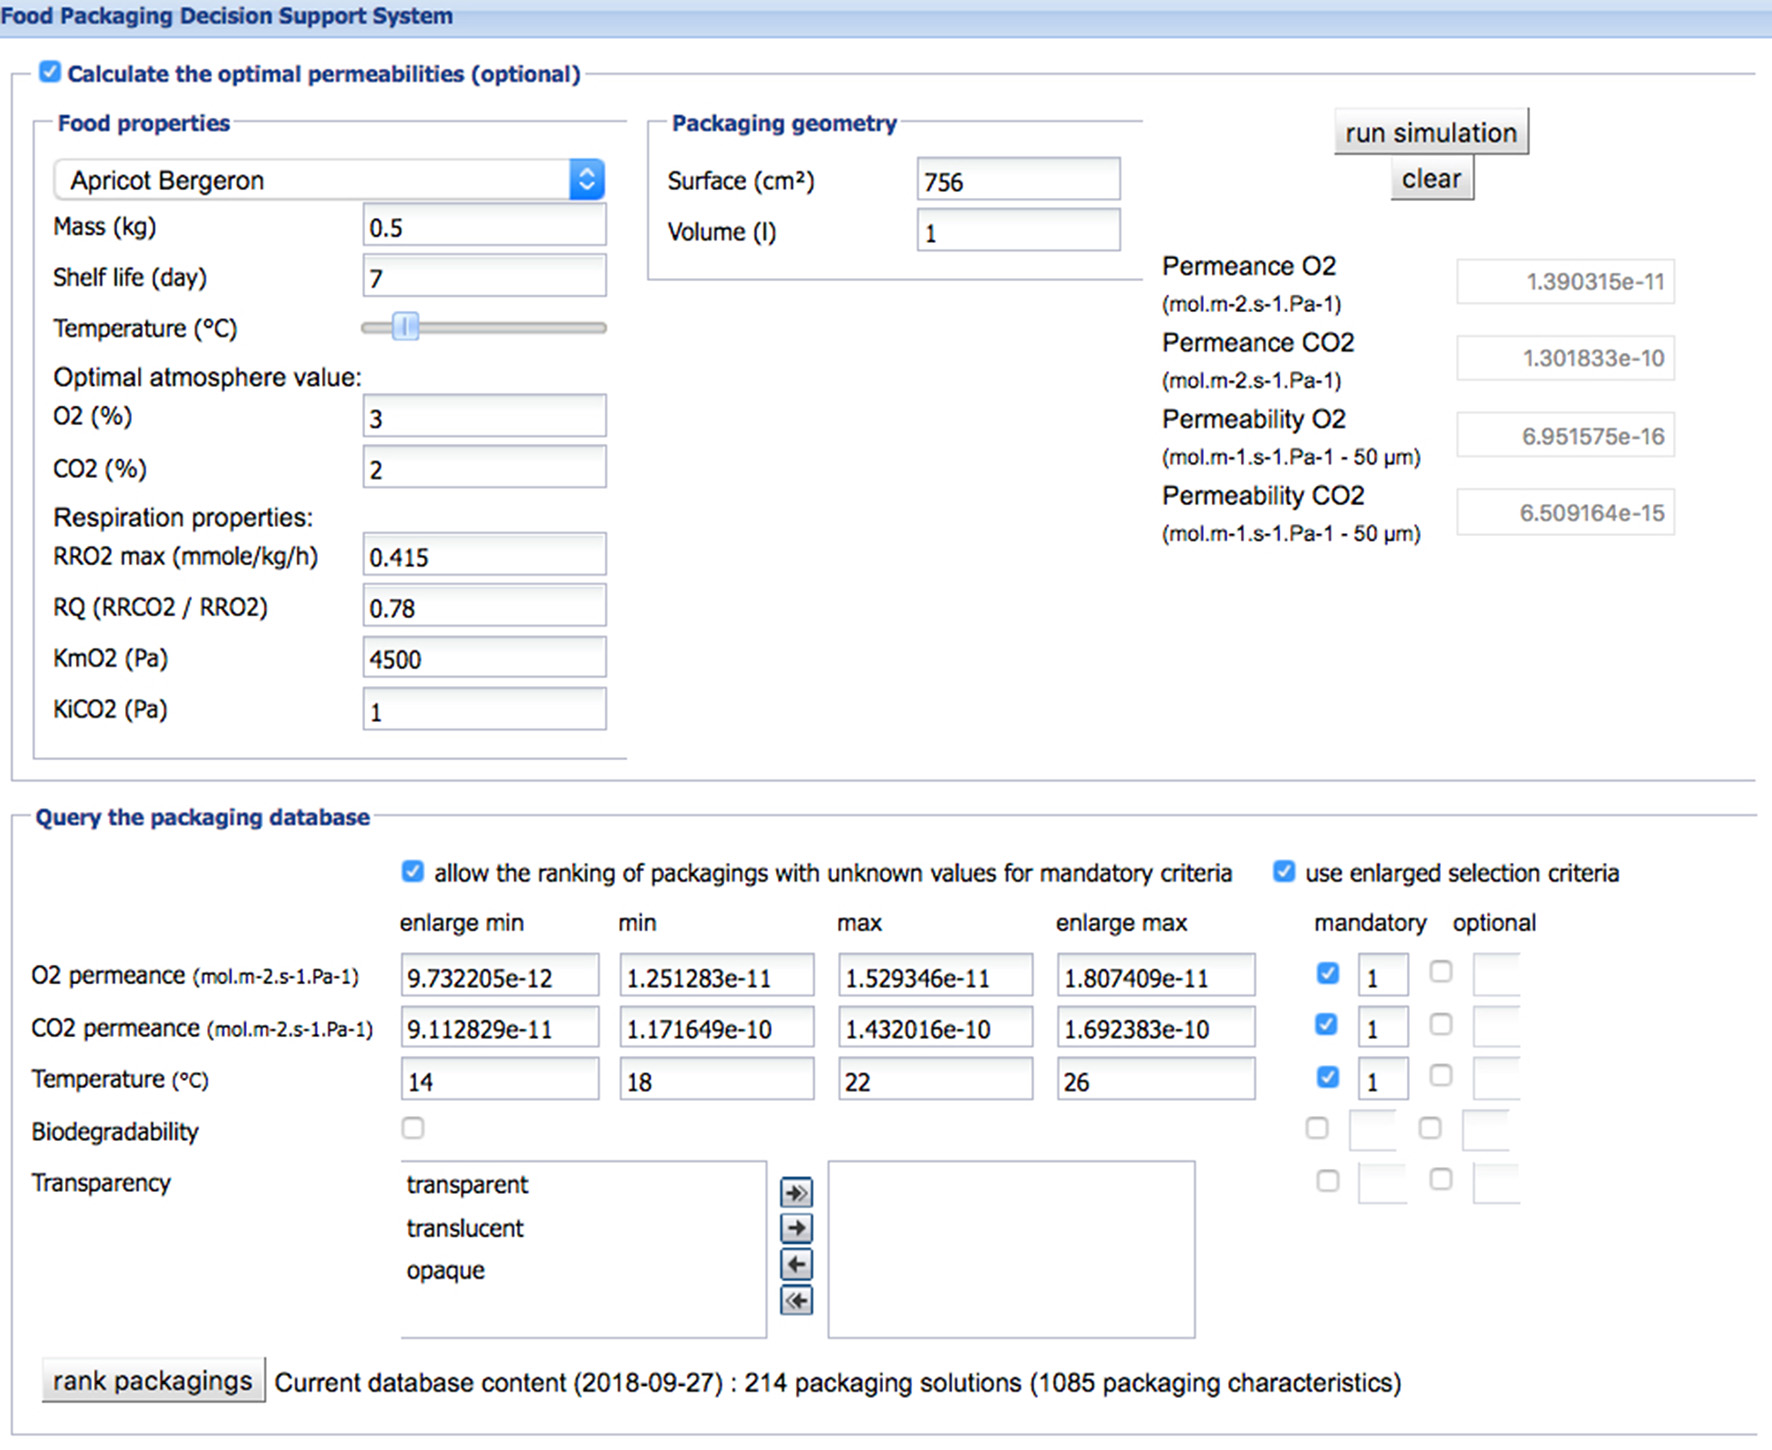Image resolution: width=1772 pixels, height=1450 pixels.
Task: Uncheck Calculate the optimal permeabilities
Action: tap(49, 71)
